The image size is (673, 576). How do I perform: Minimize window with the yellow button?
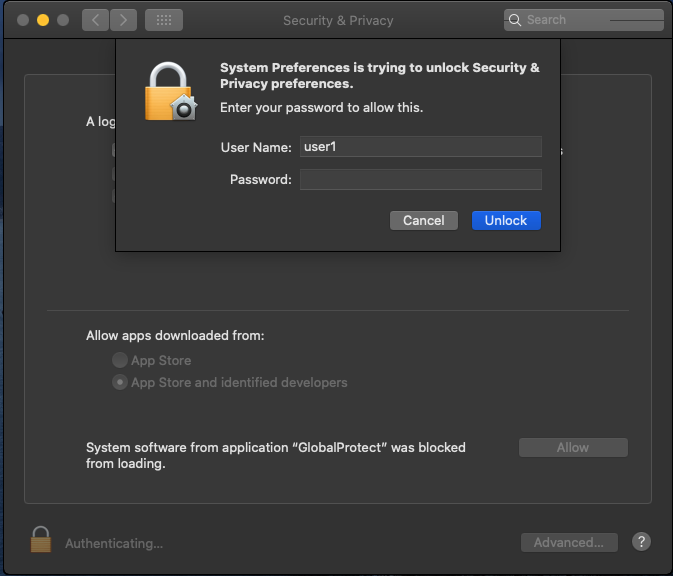tap(43, 20)
